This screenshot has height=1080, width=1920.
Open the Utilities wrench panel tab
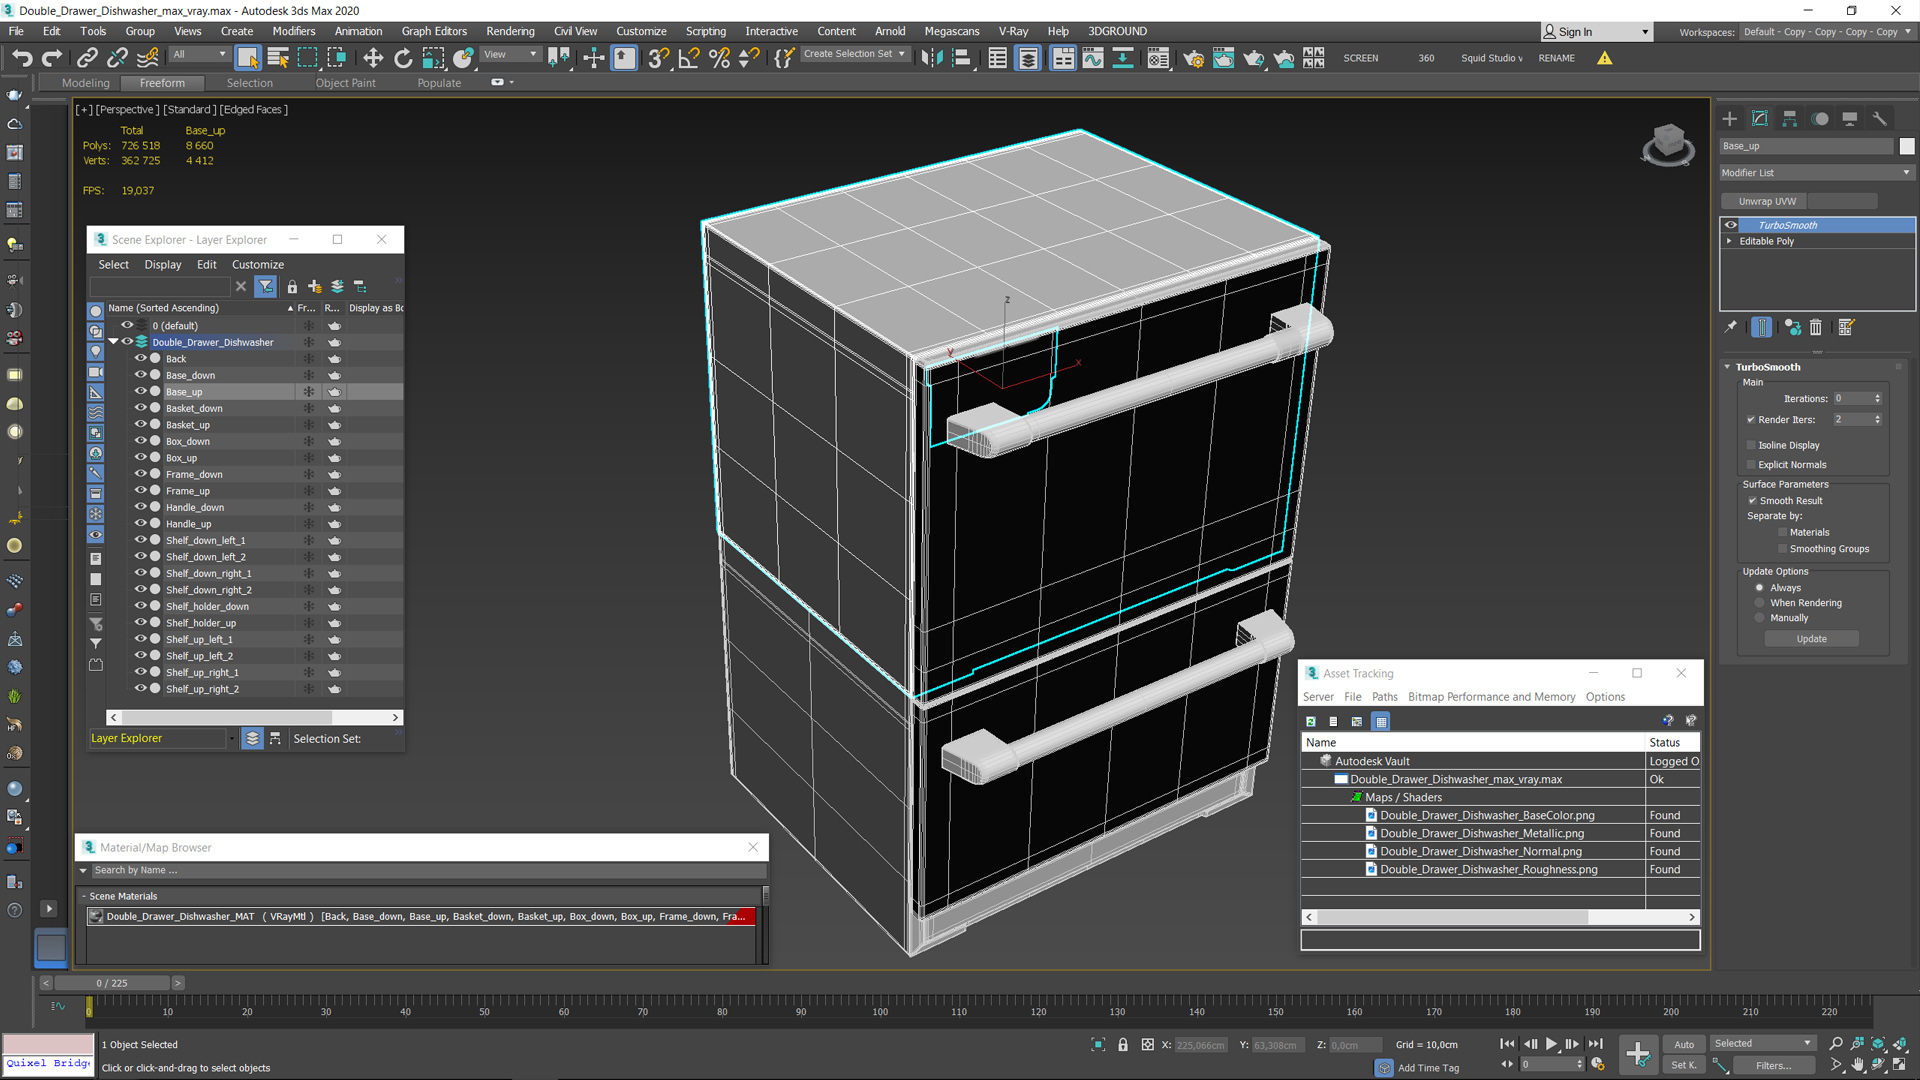click(1880, 118)
